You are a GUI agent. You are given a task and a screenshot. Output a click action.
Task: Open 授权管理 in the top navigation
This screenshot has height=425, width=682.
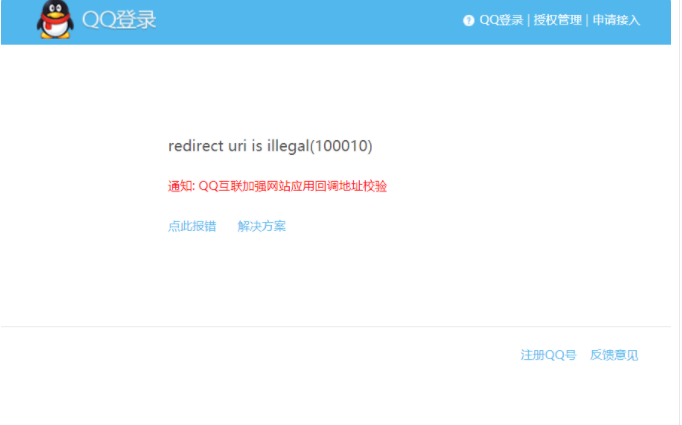(557, 20)
